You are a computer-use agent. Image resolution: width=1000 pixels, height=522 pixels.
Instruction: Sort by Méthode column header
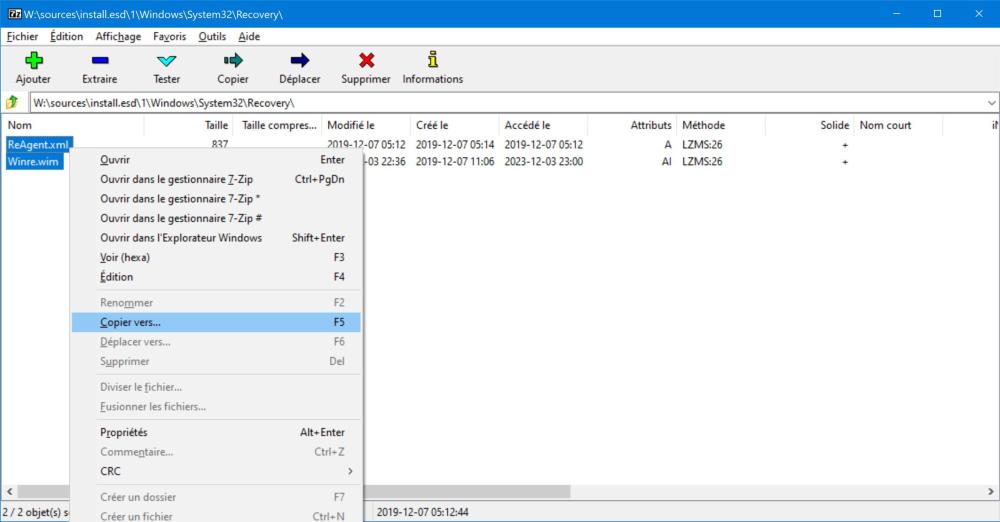point(721,125)
